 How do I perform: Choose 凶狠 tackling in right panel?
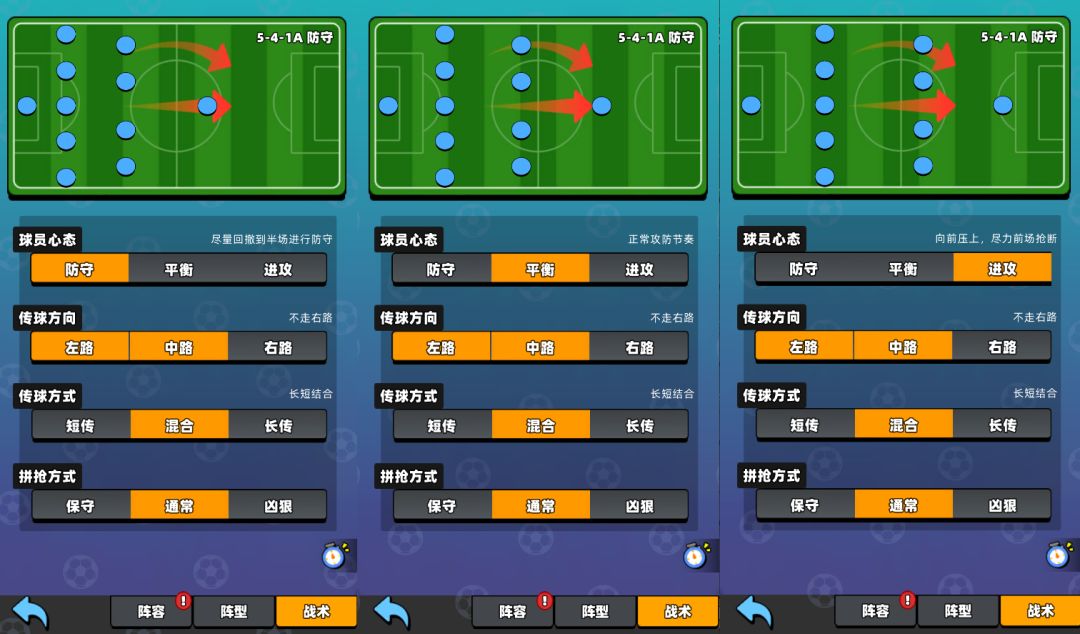coord(1002,505)
